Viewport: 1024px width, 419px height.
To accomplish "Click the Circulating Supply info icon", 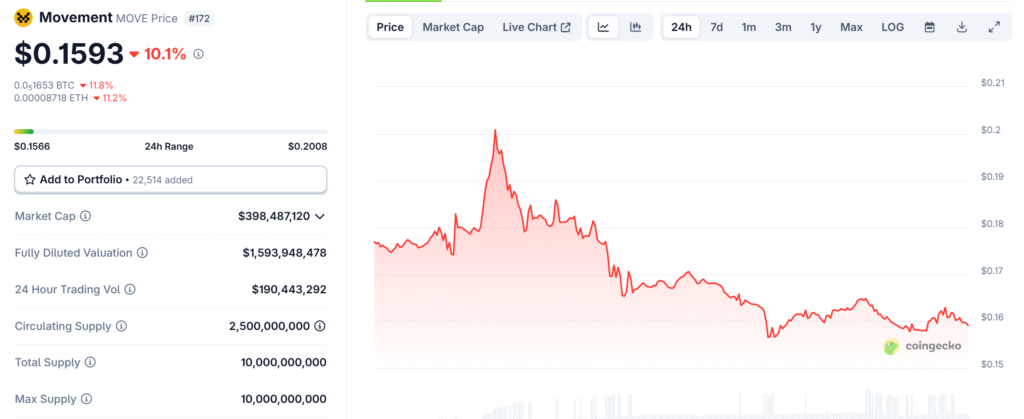I will pos(121,326).
